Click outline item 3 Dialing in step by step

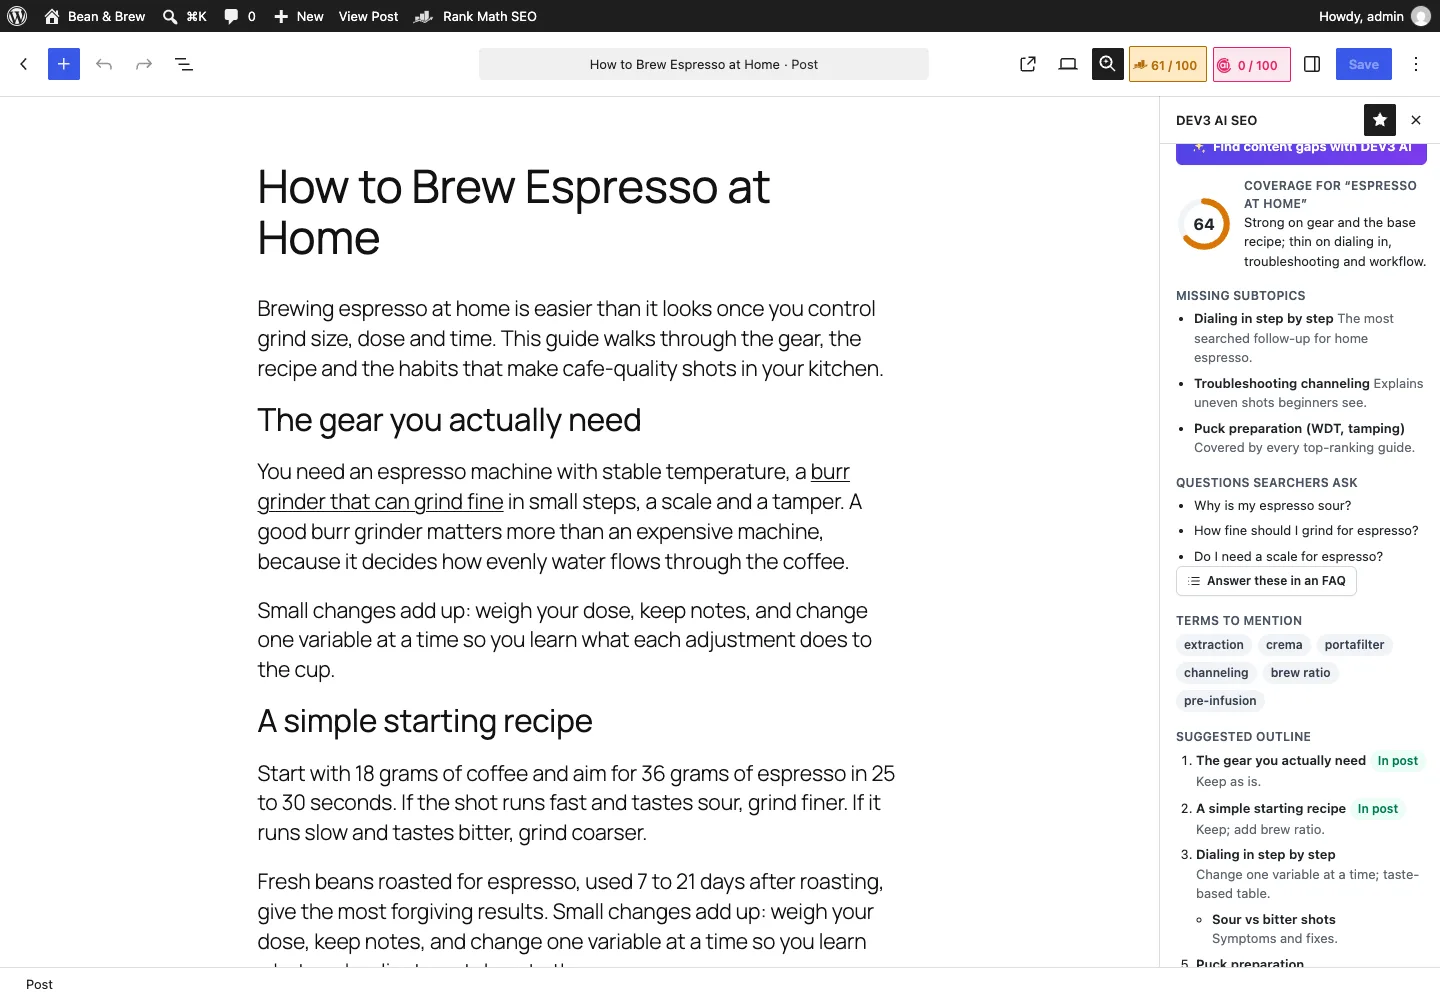point(1266,855)
